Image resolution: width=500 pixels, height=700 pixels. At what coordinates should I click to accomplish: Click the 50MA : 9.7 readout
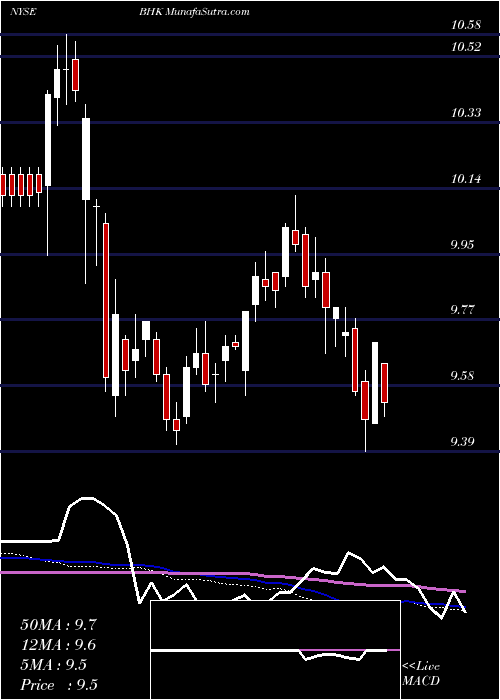(x=58, y=625)
